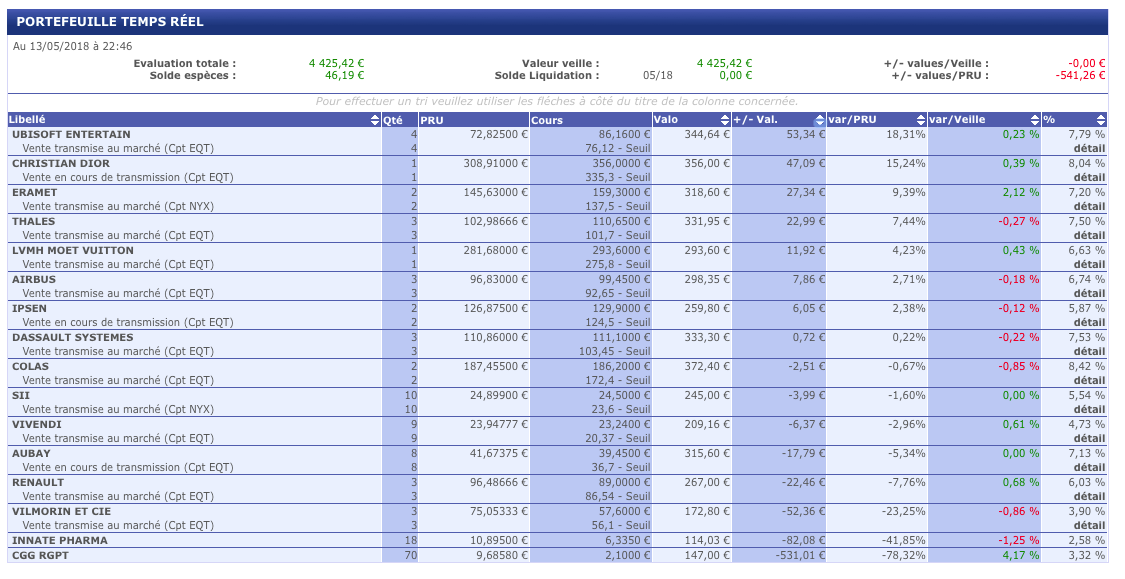The width and height of the screenshot is (1125, 579).
Task: Click UBISOFT seuil value 76,12 - Seuil
Action: coord(618,149)
